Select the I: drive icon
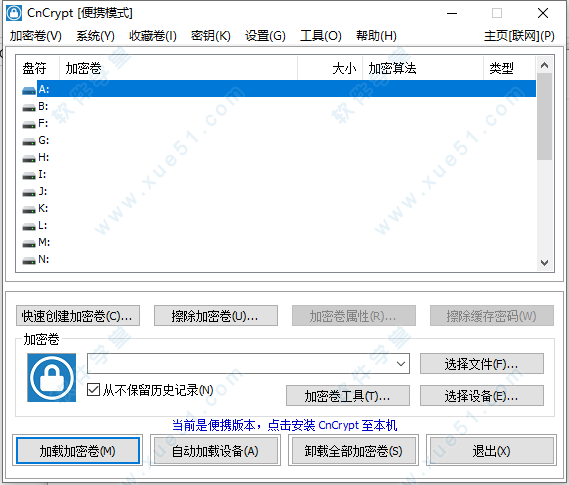The height and width of the screenshot is (485, 569). [29, 175]
